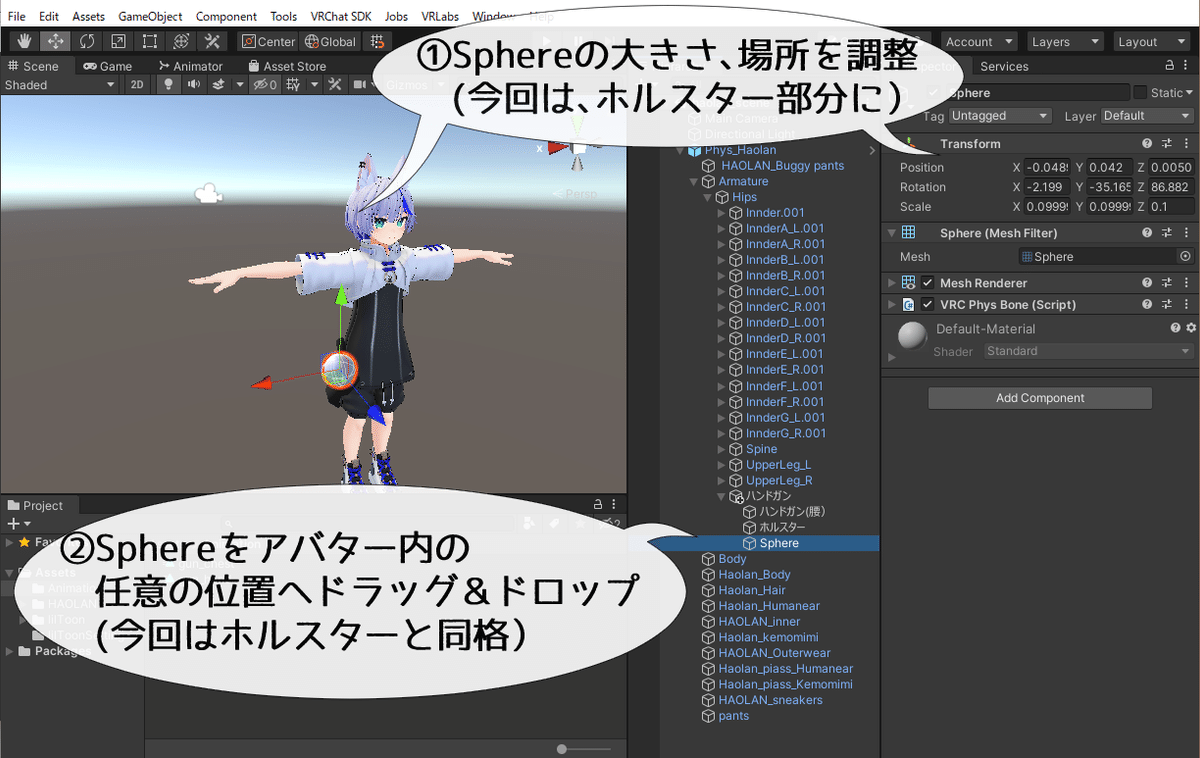Open Mesh Filter more options menu
Viewport: 1200px width, 758px height.
click(x=1187, y=233)
